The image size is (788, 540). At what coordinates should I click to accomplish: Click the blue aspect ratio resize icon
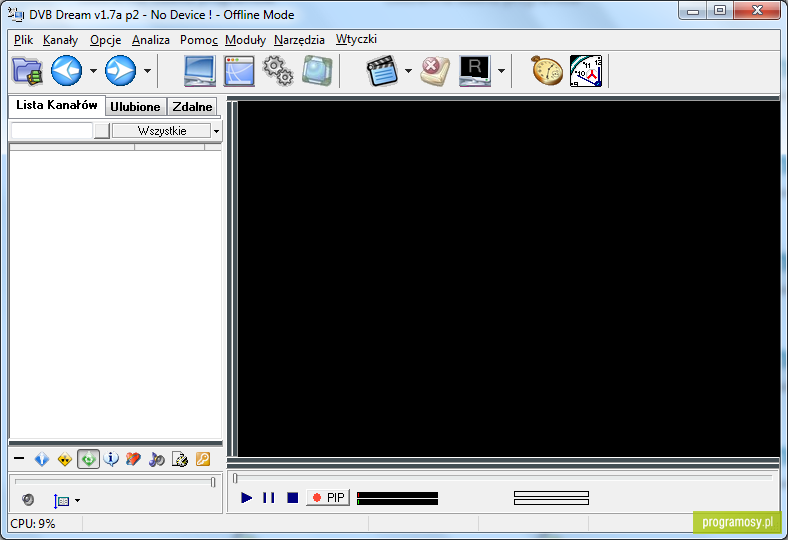click(x=61, y=501)
